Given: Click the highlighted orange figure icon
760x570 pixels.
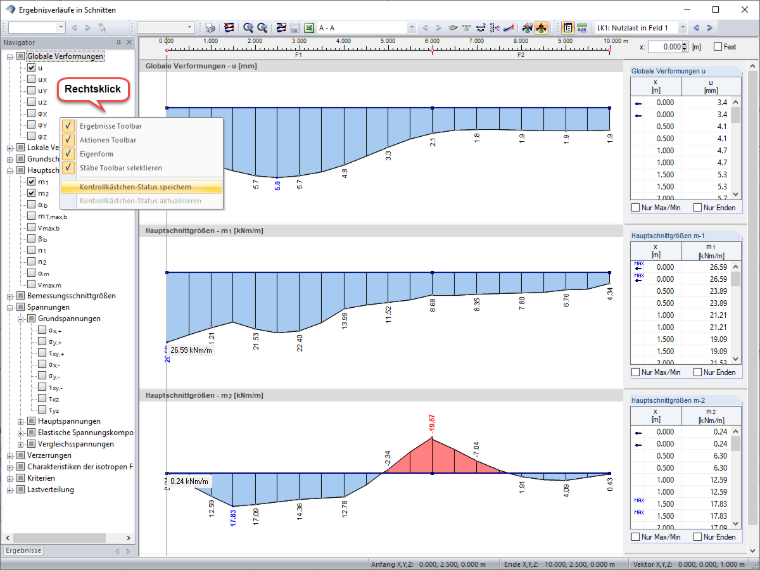Looking at the screenshot, I should [x=541, y=28].
